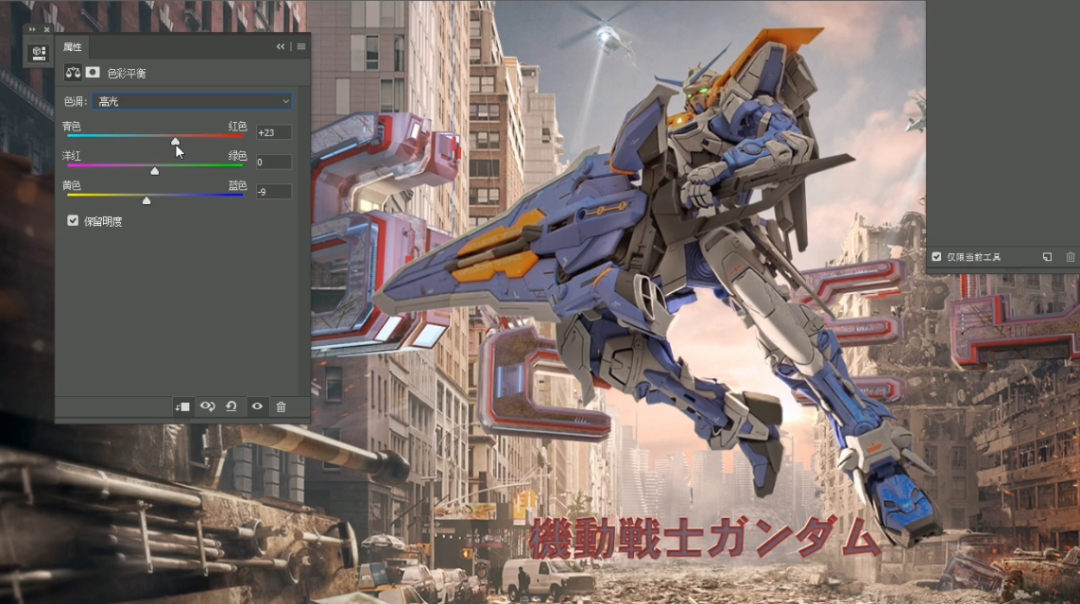Click the cyan-red slider handle
The height and width of the screenshot is (604, 1080).
click(175, 141)
